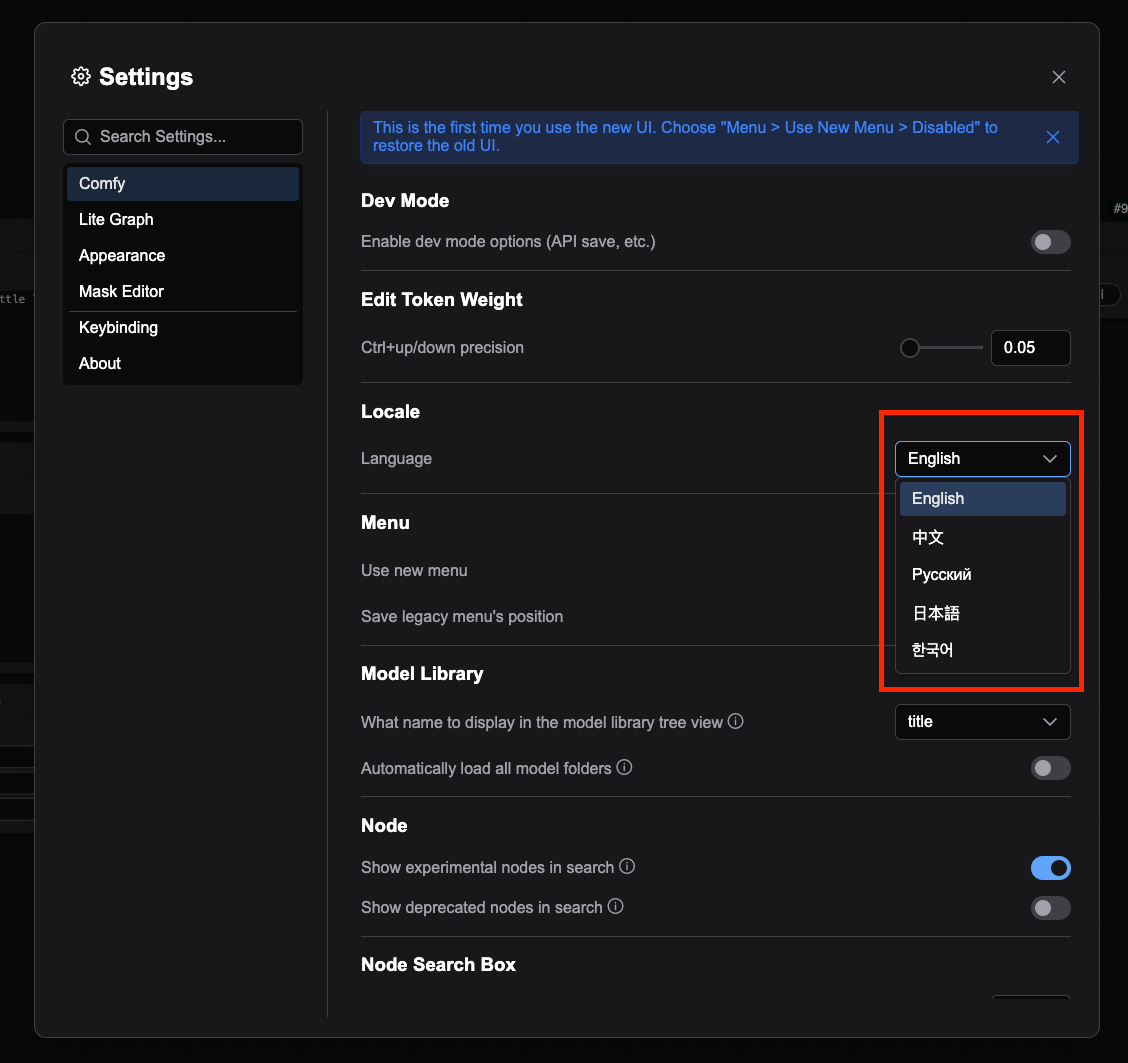Click info icon next to show experimental nodes
This screenshot has width=1128, height=1063.
coord(627,866)
